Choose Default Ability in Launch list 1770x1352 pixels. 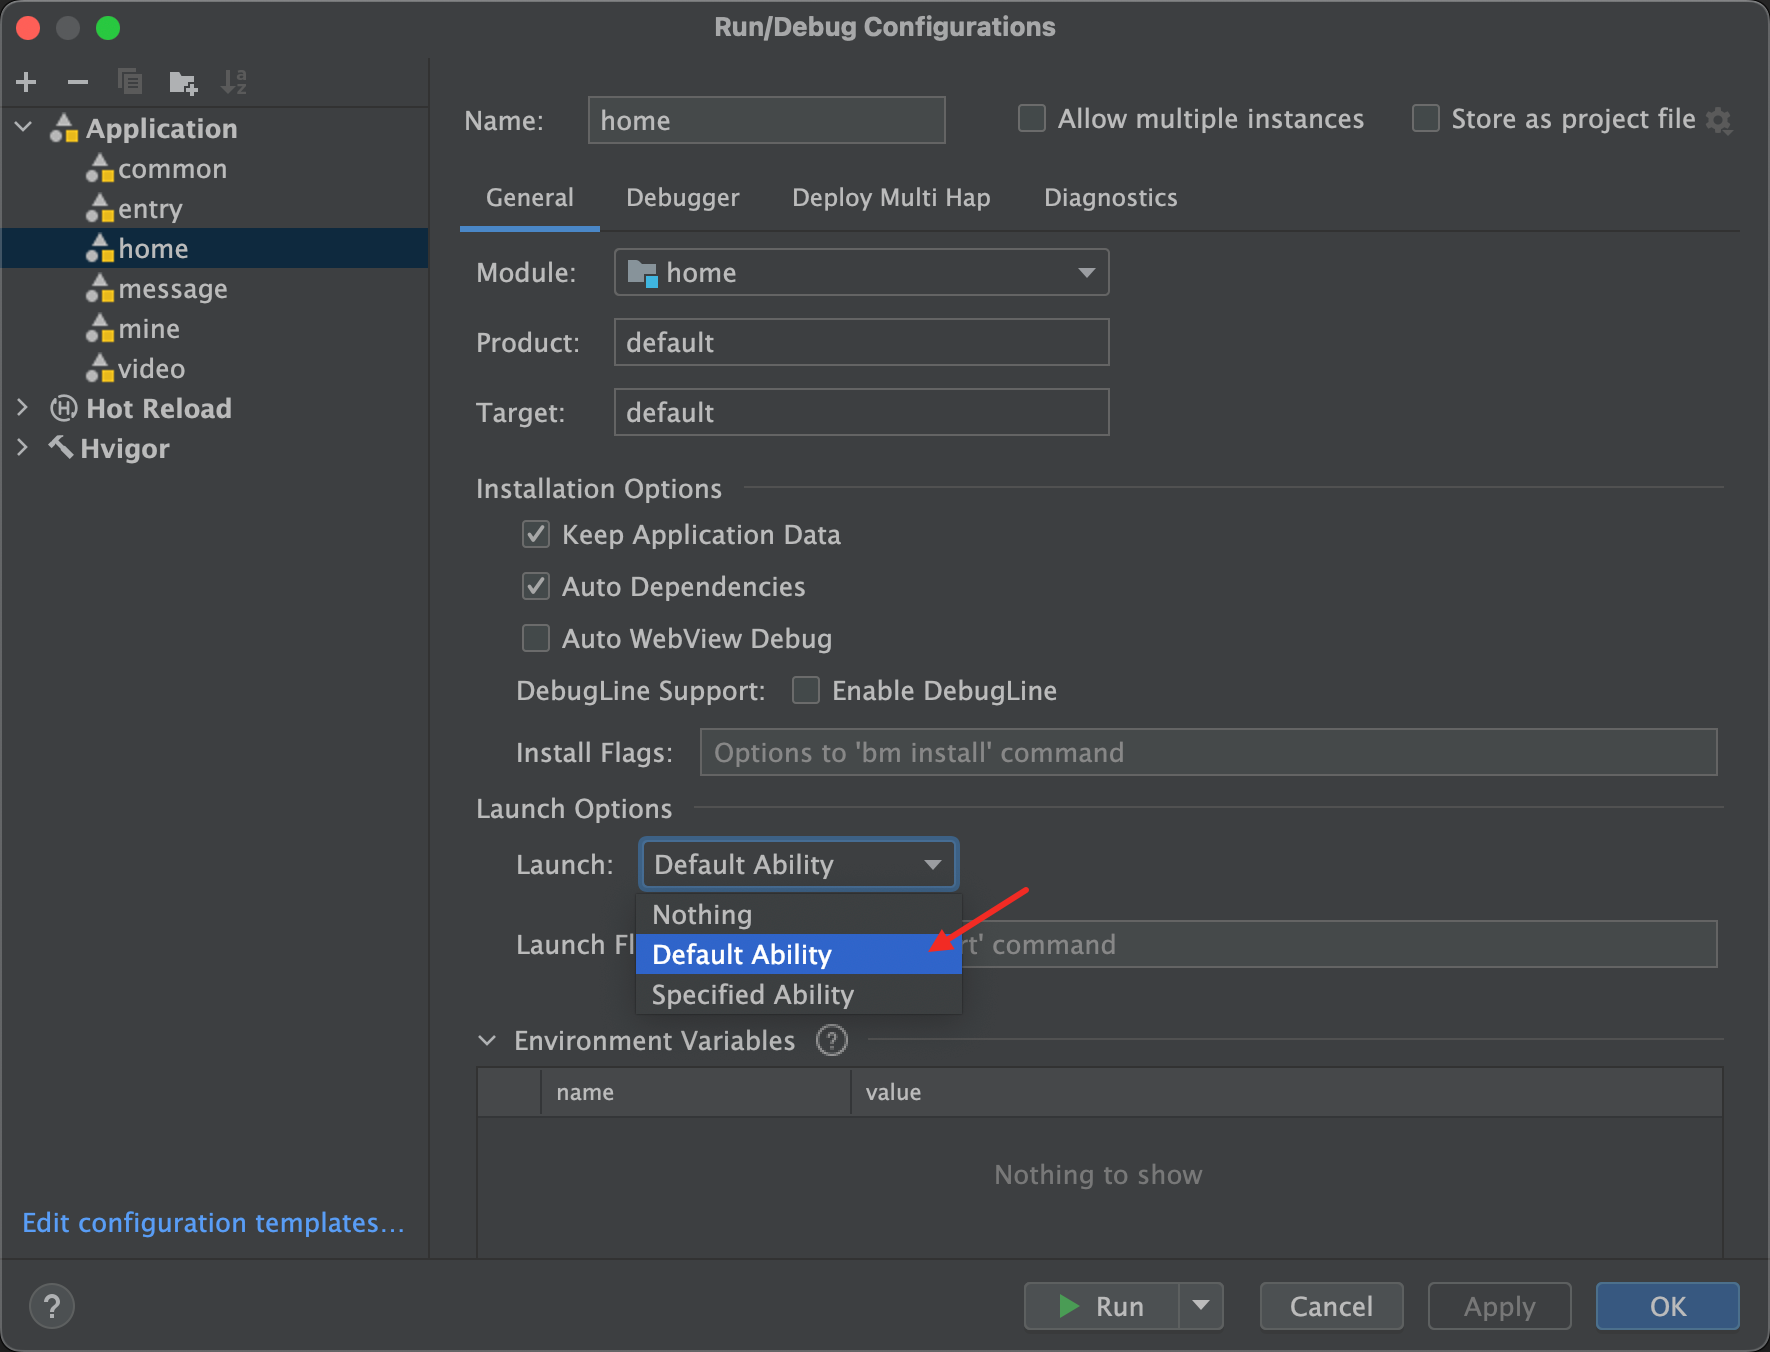[799, 955]
